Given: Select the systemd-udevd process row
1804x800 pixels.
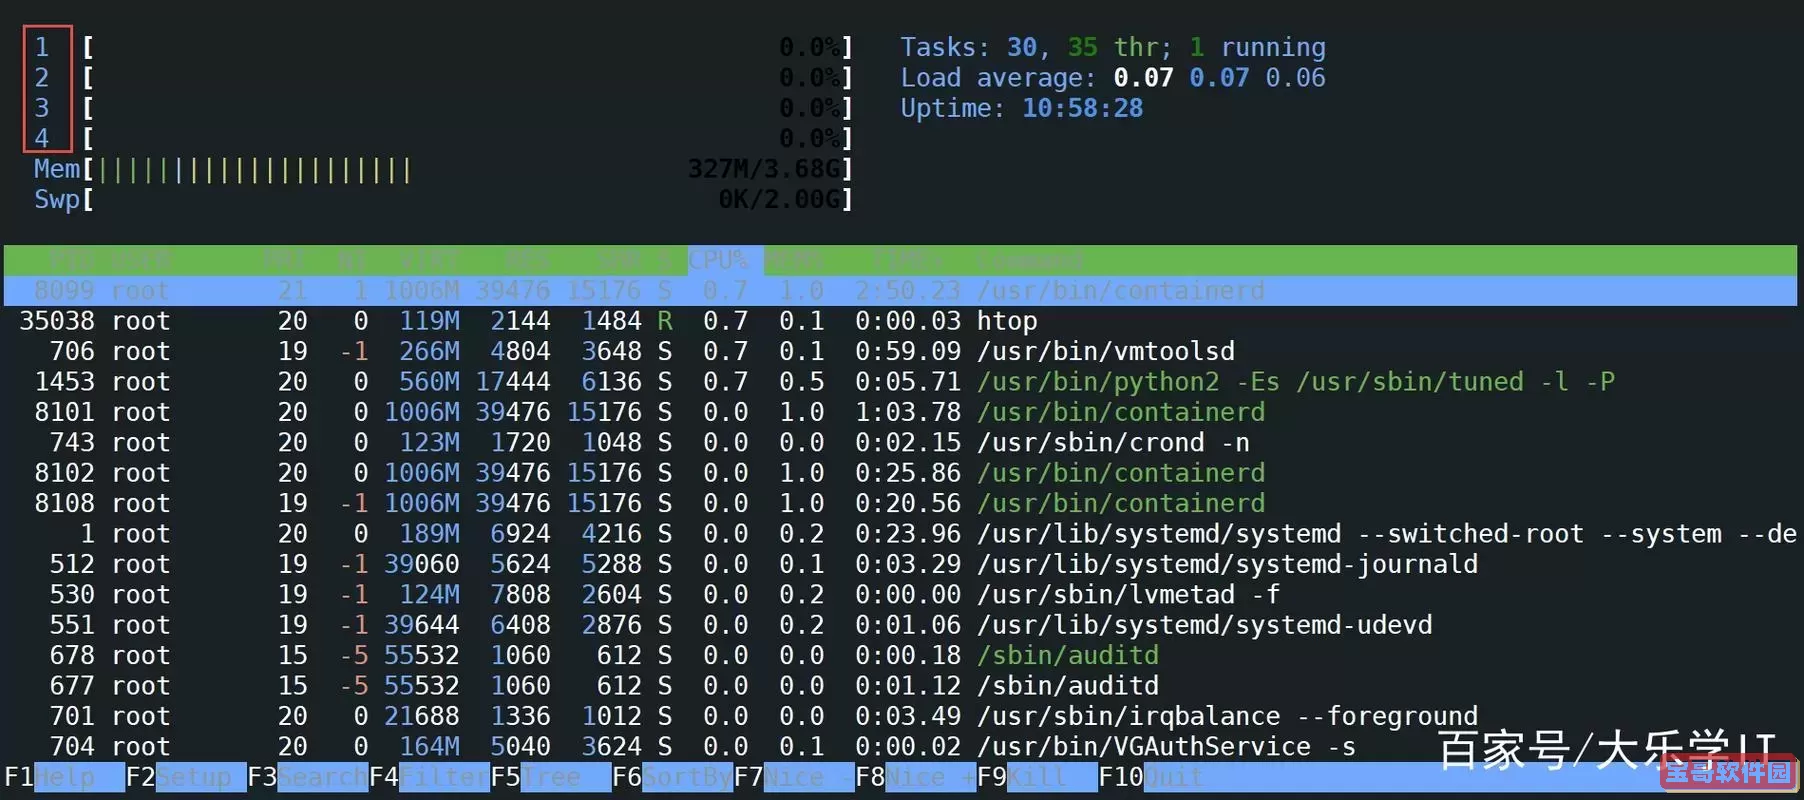Looking at the screenshot, I should click(900, 625).
